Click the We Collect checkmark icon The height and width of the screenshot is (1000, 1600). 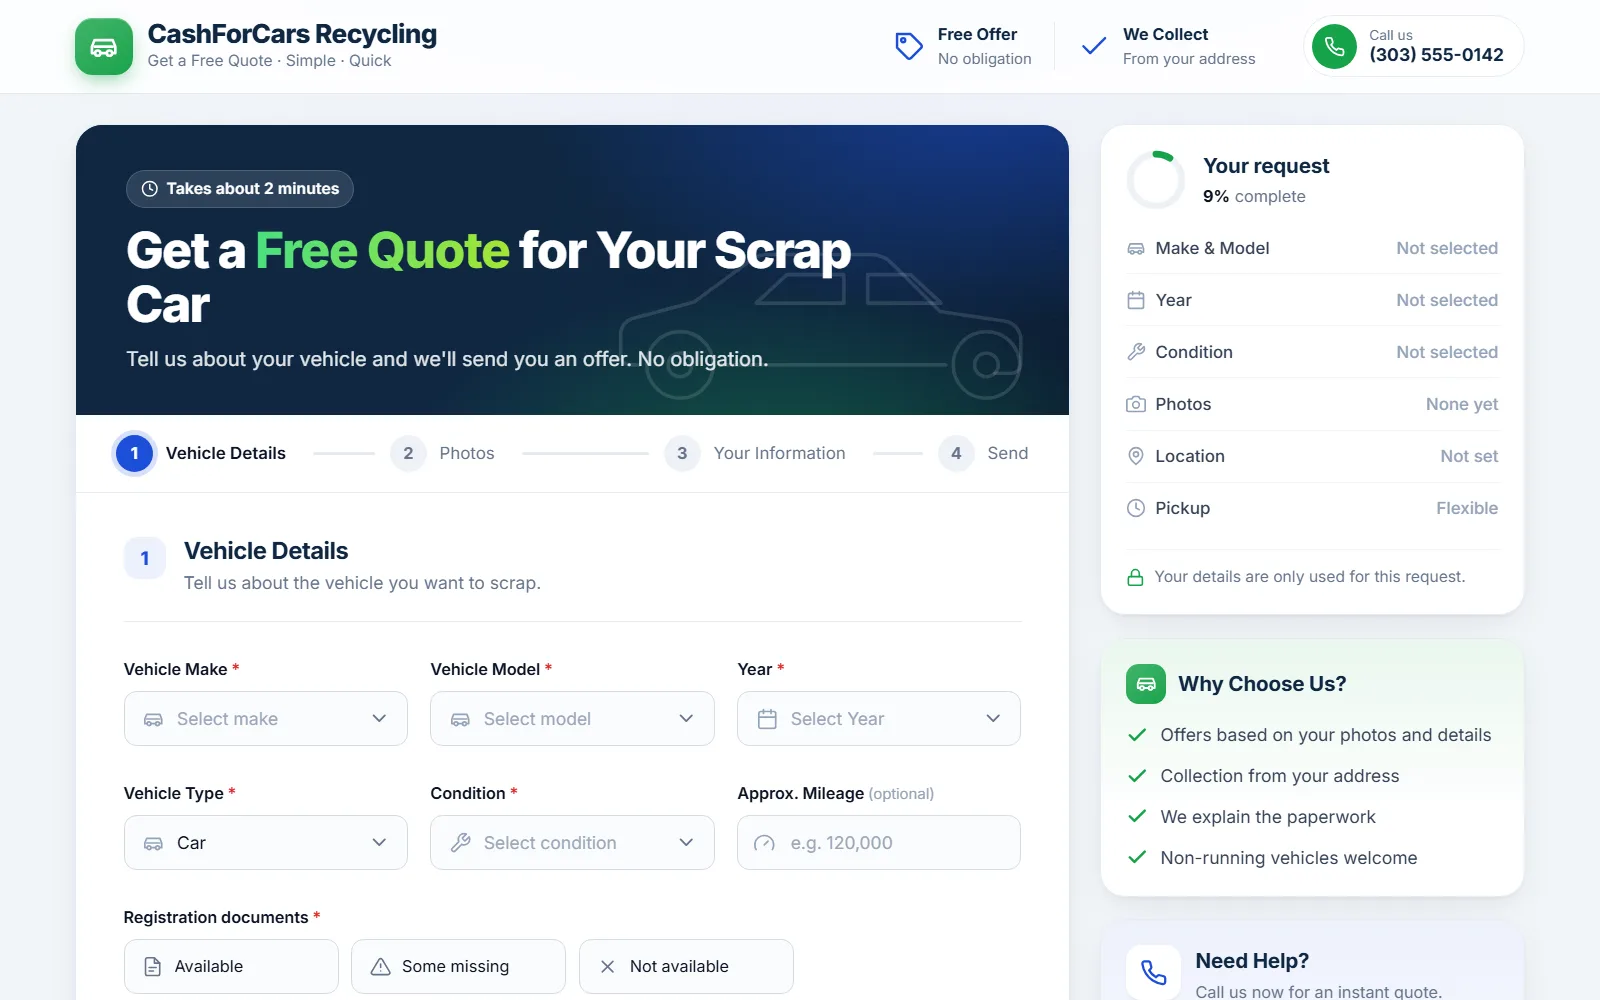click(1094, 46)
